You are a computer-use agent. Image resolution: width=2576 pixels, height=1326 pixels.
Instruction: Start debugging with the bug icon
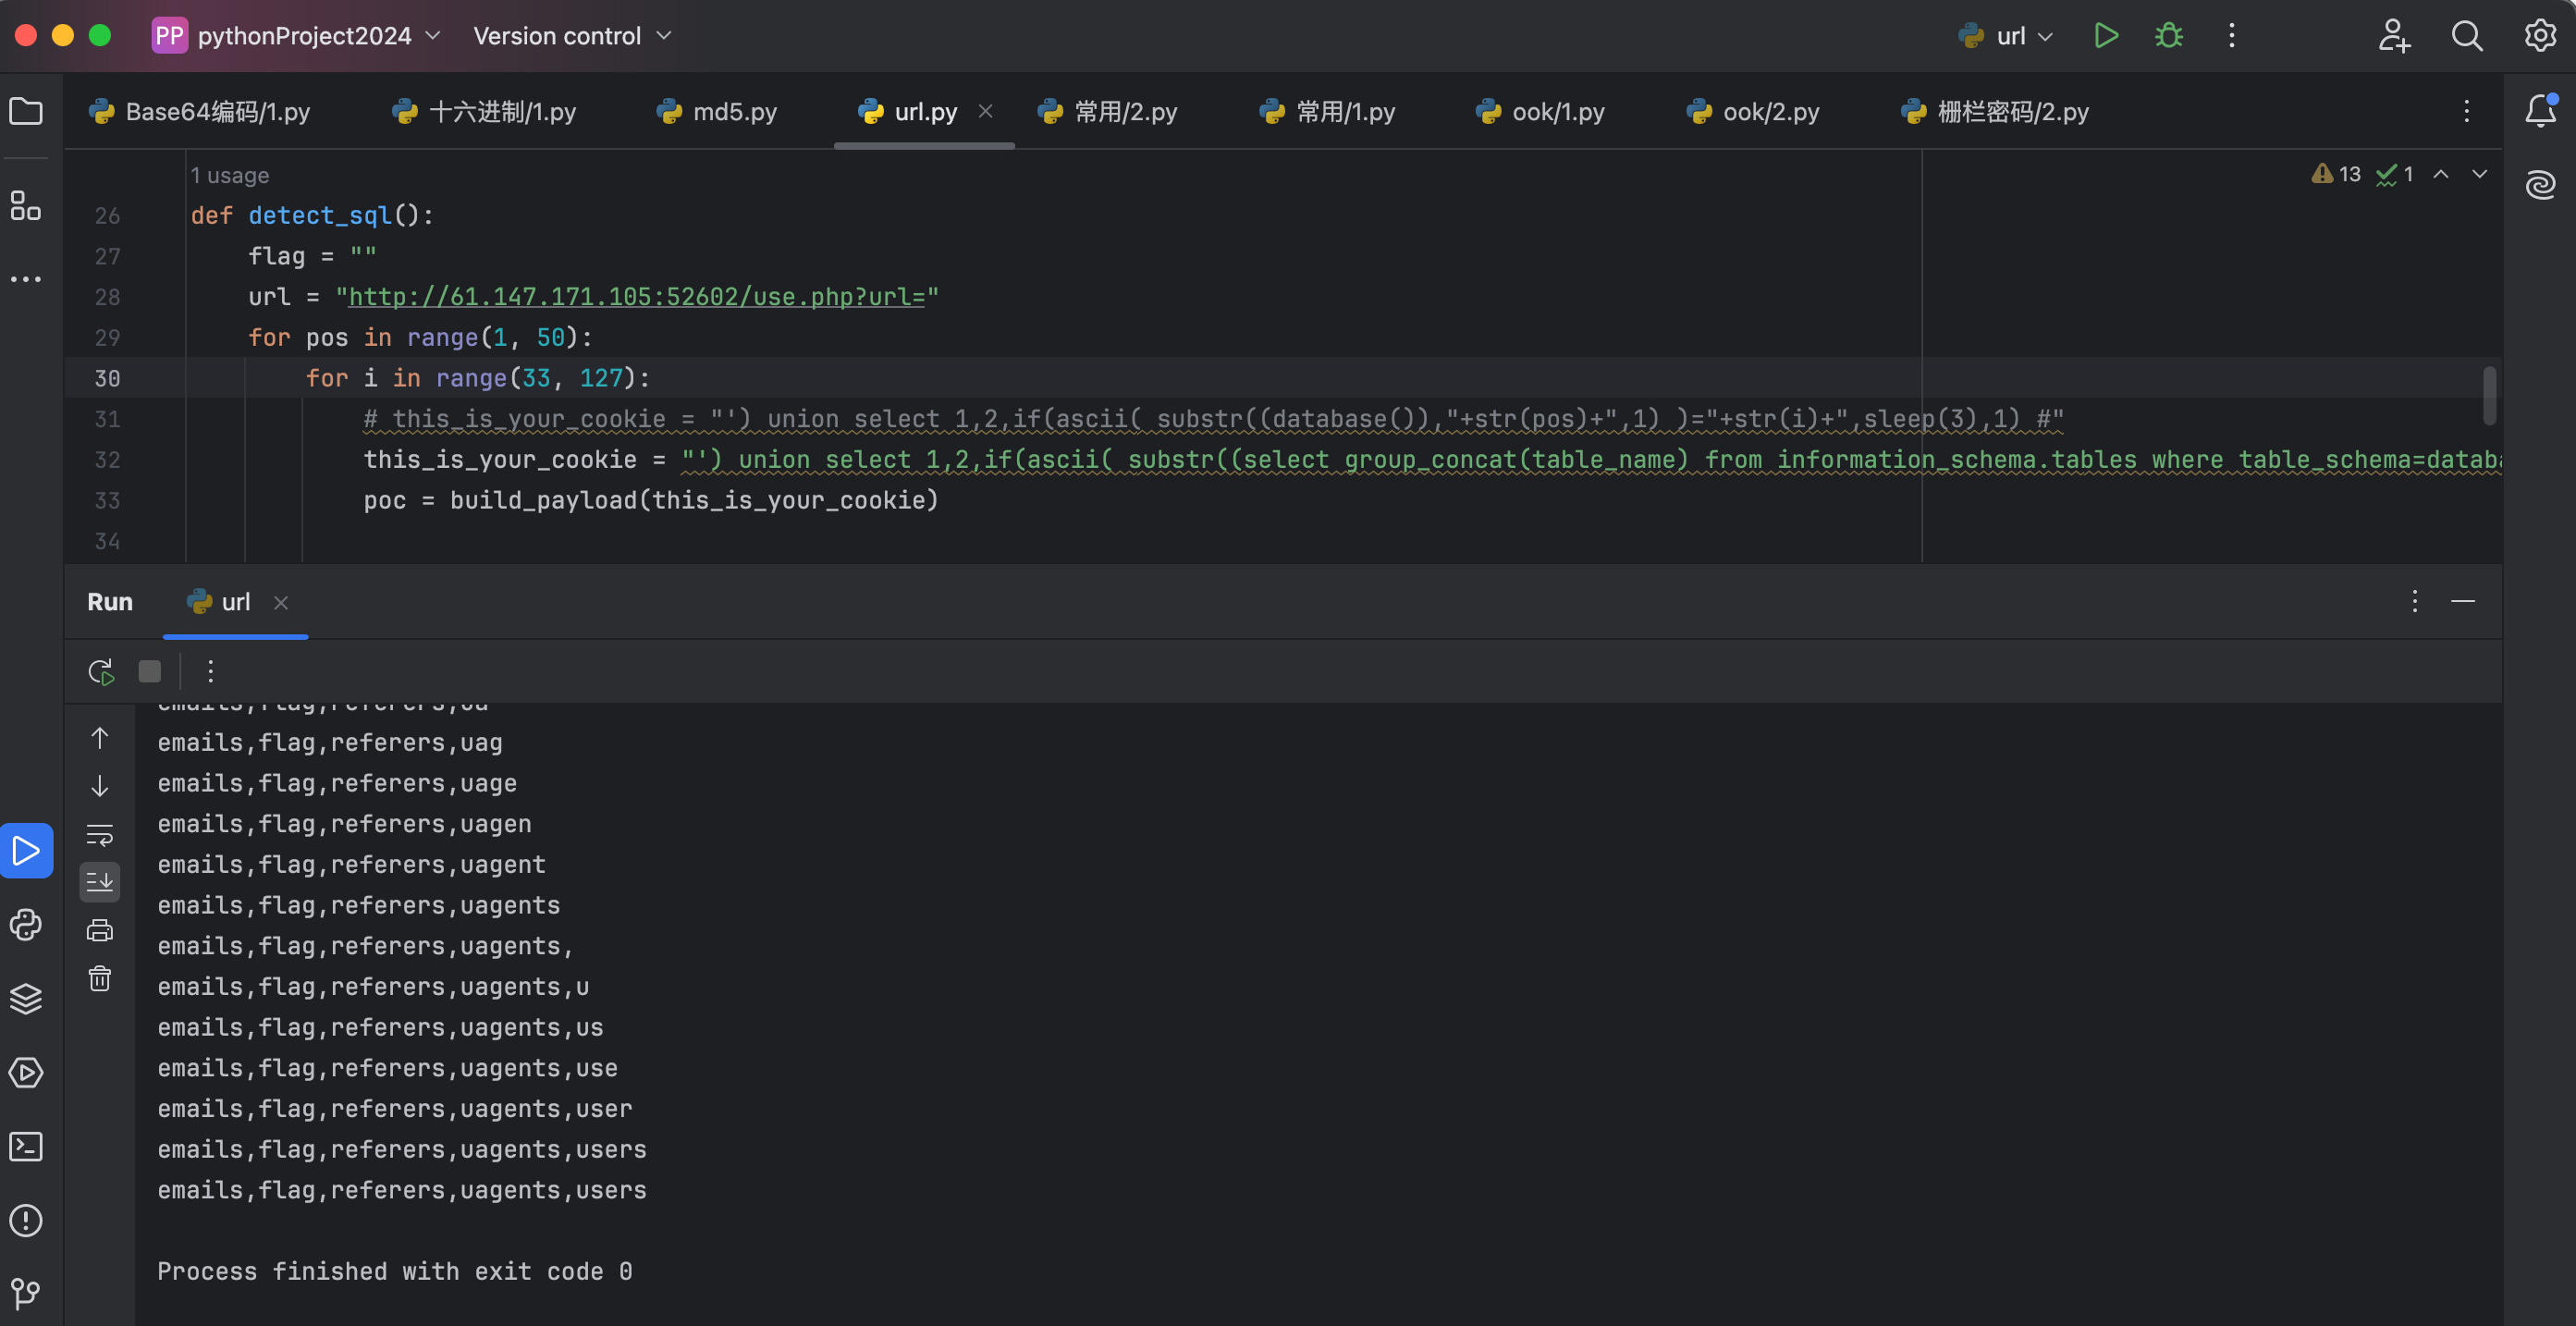click(x=2168, y=35)
